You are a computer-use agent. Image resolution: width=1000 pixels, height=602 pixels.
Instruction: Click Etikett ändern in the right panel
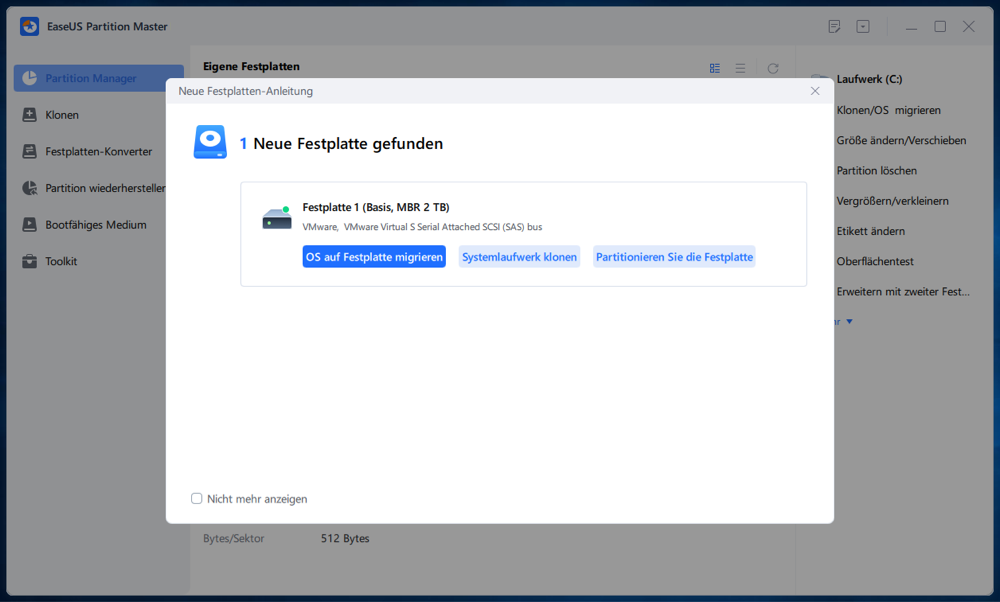(871, 231)
